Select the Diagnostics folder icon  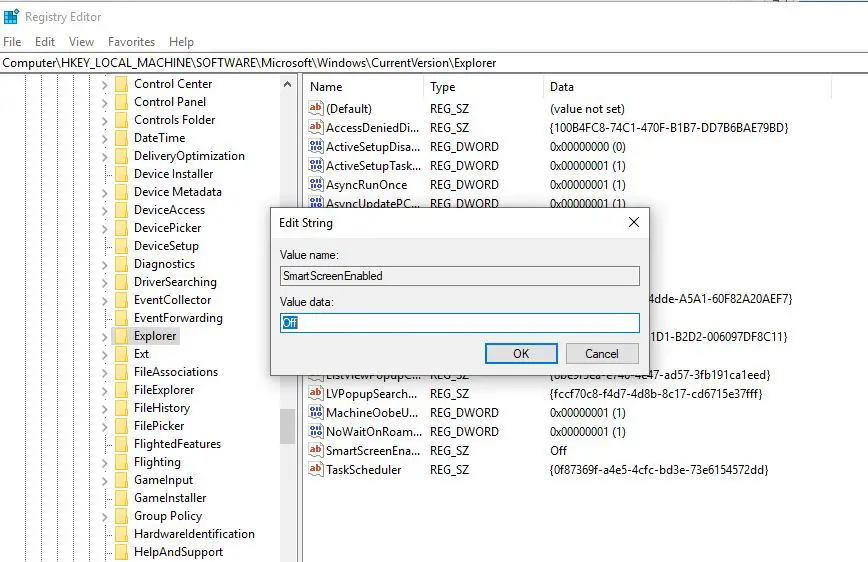(x=121, y=264)
